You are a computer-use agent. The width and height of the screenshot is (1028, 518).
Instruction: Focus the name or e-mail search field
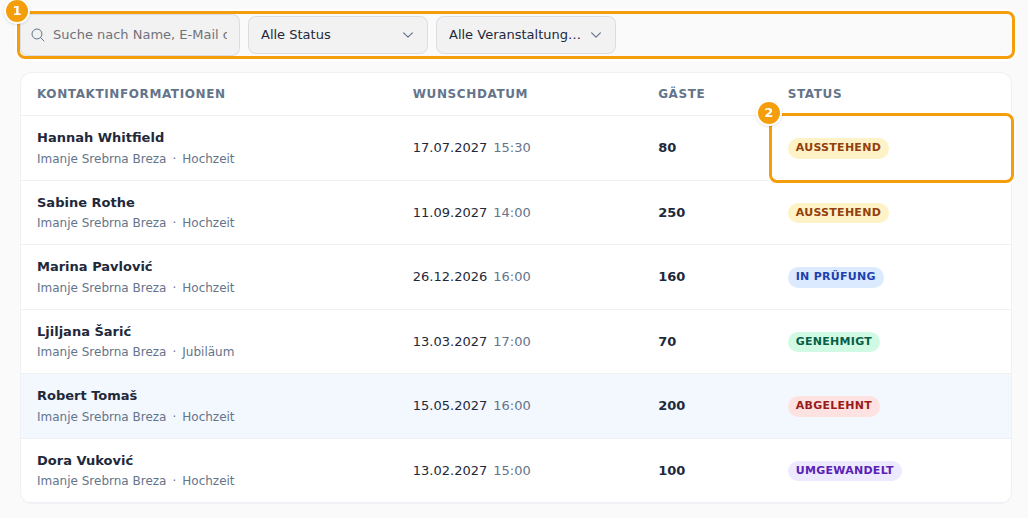tap(130, 35)
